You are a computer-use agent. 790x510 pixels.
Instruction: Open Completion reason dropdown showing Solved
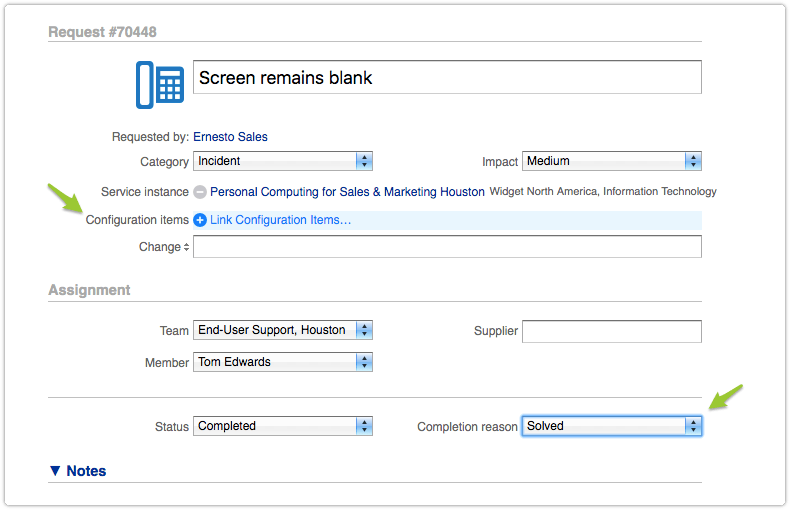click(612, 426)
